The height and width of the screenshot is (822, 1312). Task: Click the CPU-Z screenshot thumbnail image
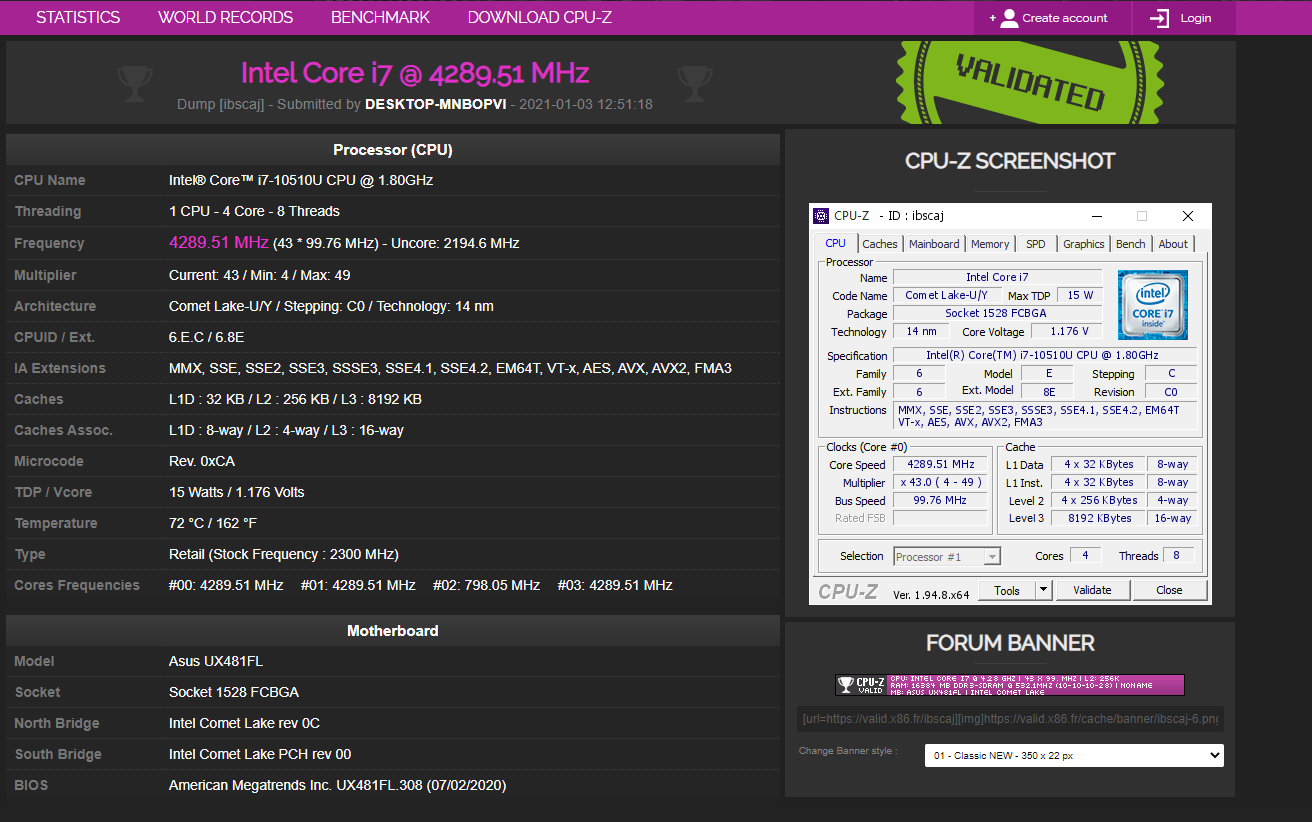pos(1010,404)
